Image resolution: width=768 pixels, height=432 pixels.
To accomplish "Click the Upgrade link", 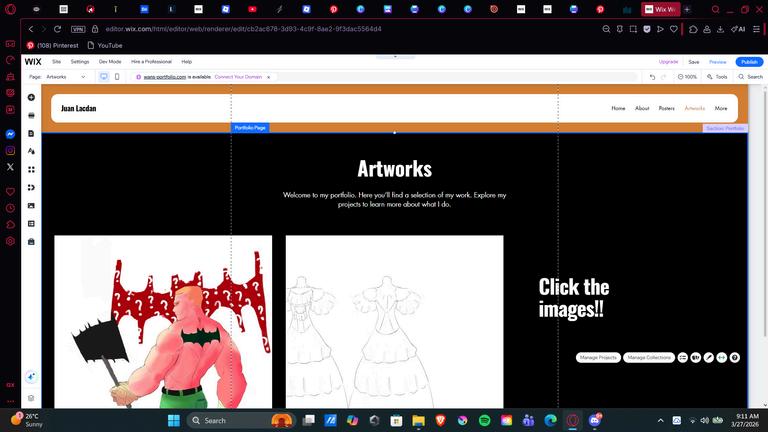I will tap(668, 62).
